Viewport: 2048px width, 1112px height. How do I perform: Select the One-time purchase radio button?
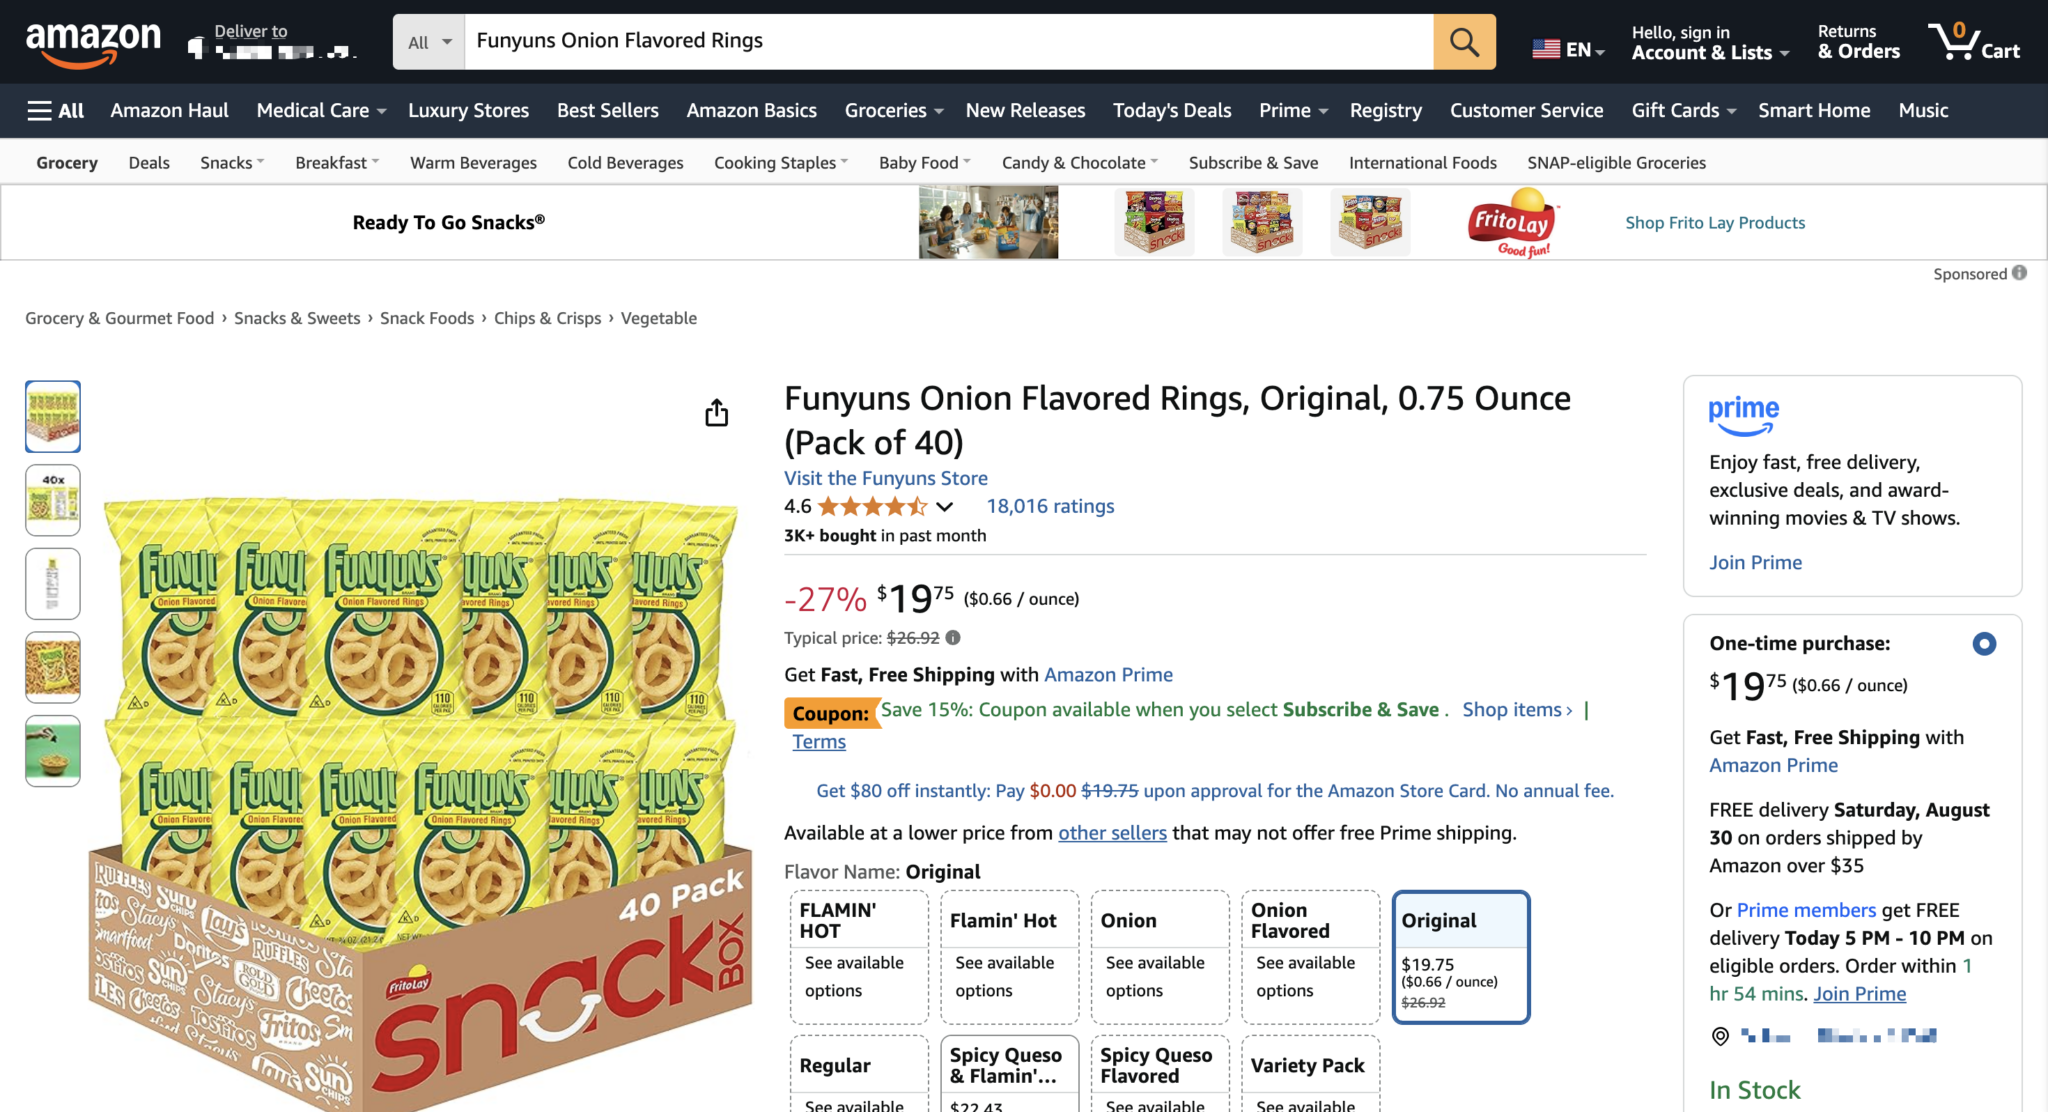[x=1985, y=644]
